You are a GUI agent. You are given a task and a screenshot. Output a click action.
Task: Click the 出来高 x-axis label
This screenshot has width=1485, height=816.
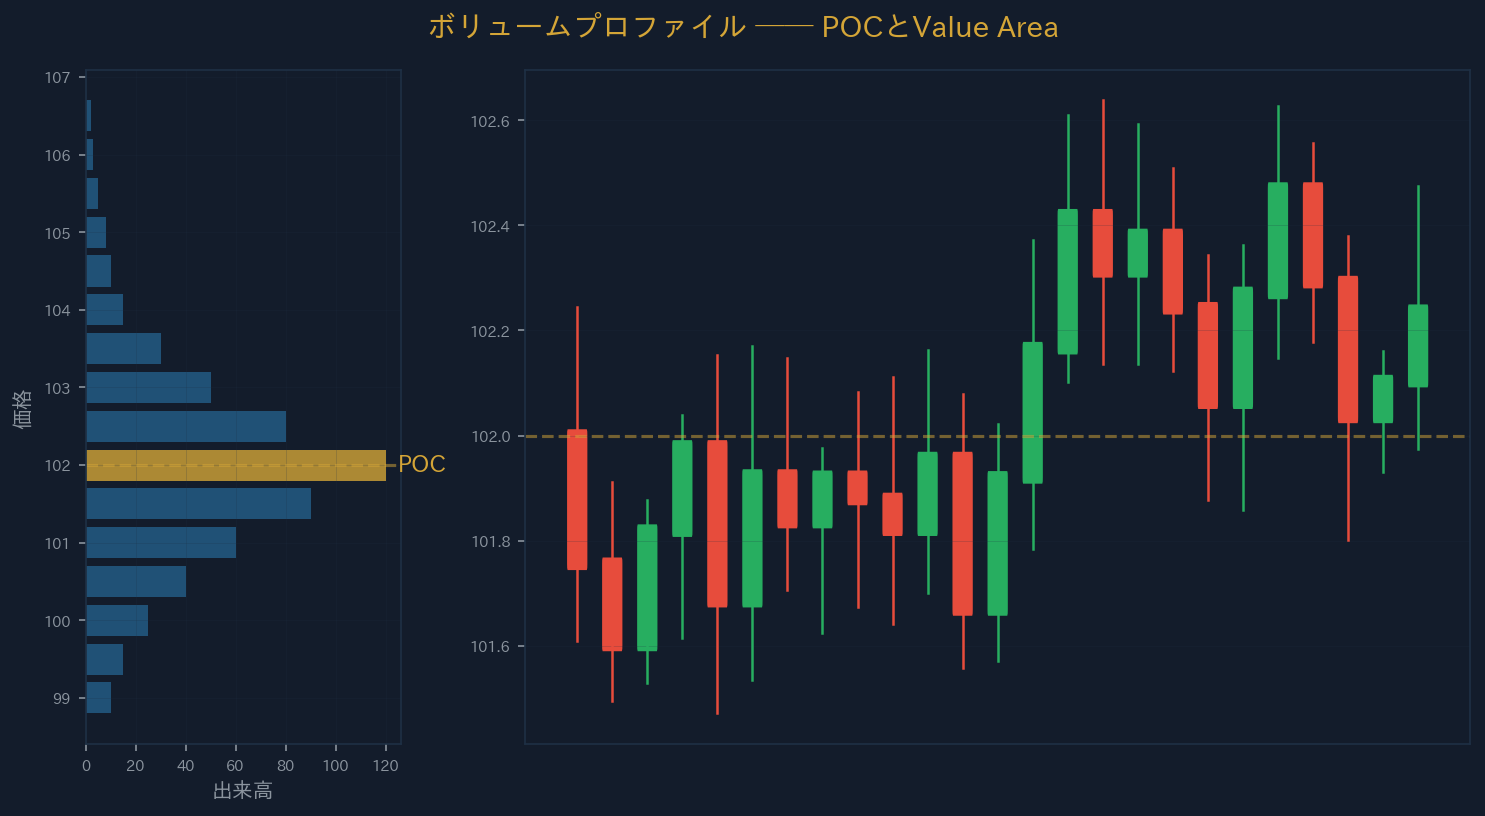point(243,791)
